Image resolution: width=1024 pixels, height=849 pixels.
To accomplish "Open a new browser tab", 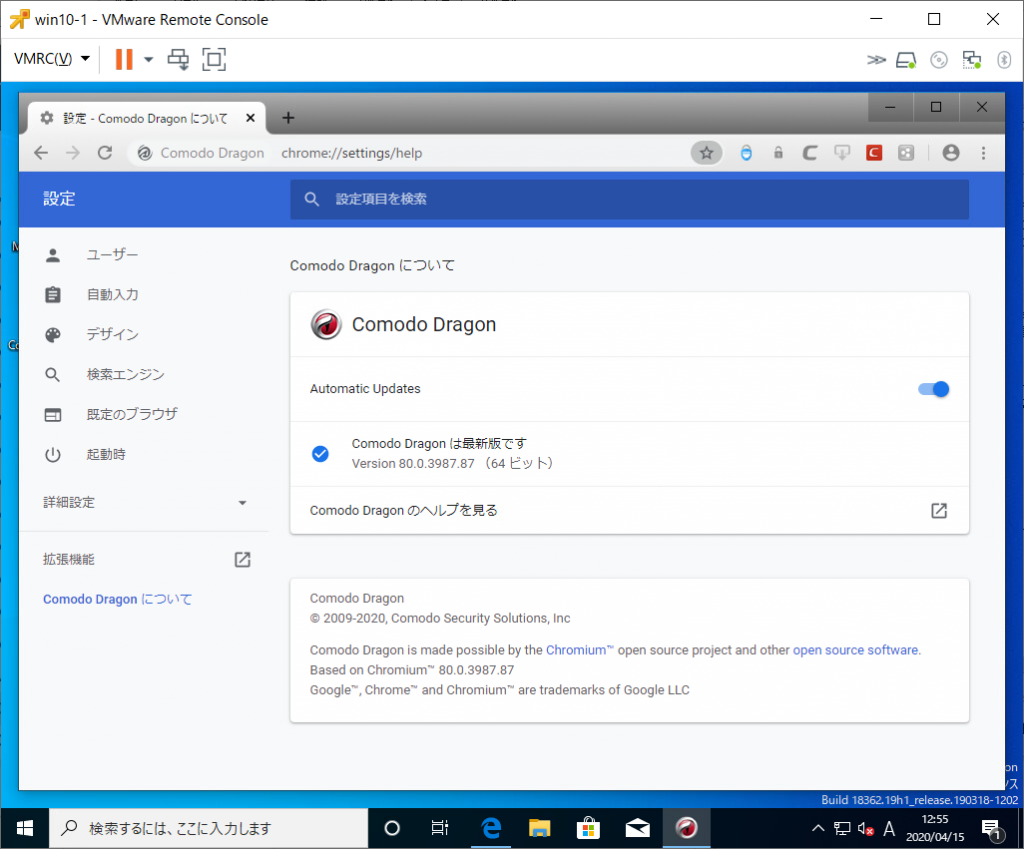I will tap(288, 118).
